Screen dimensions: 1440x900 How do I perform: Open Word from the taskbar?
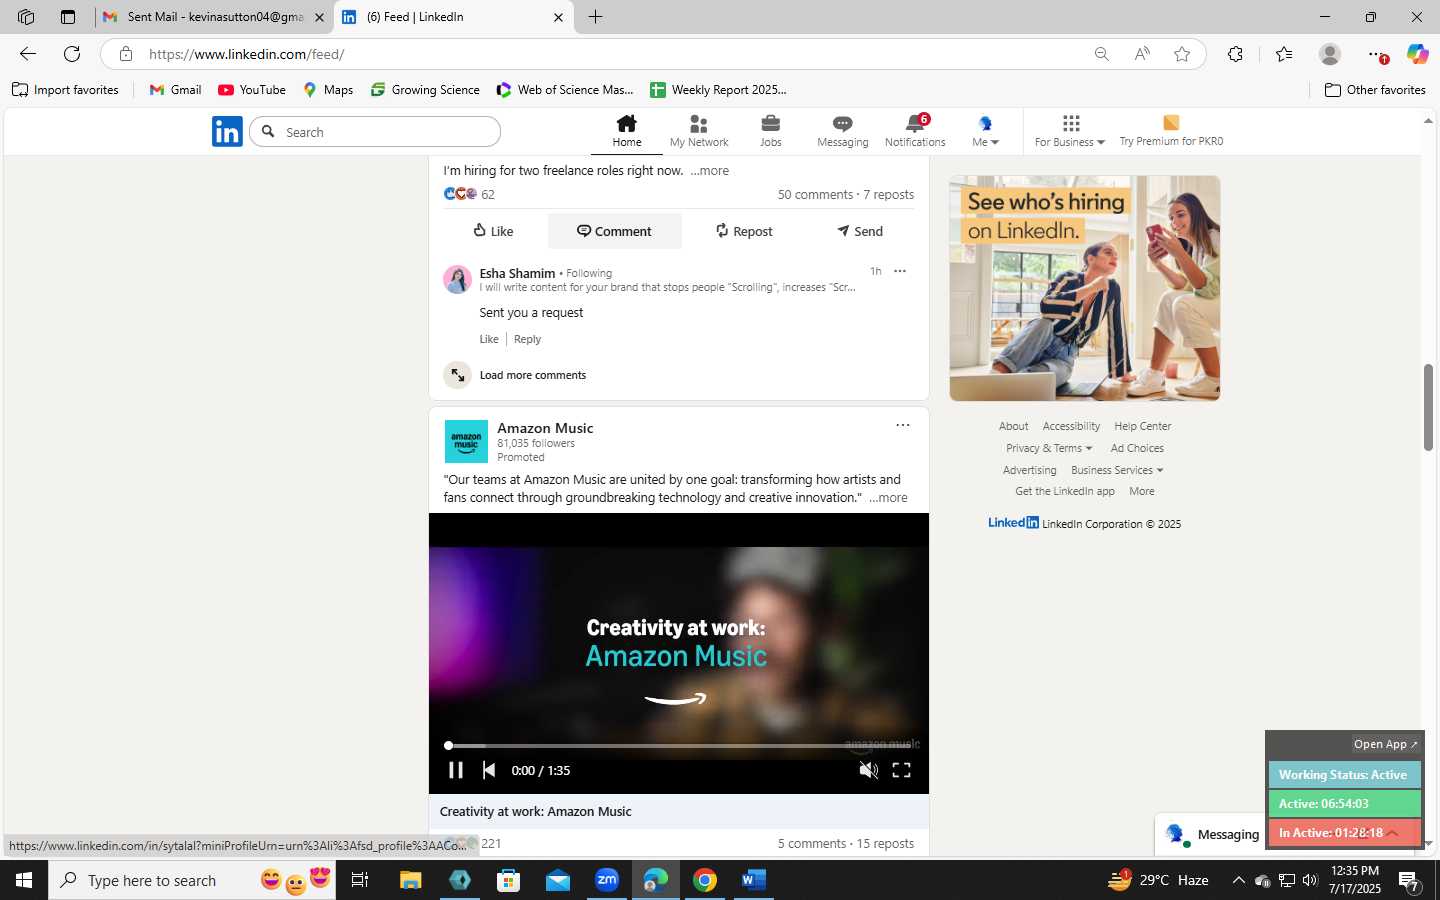tap(754, 880)
